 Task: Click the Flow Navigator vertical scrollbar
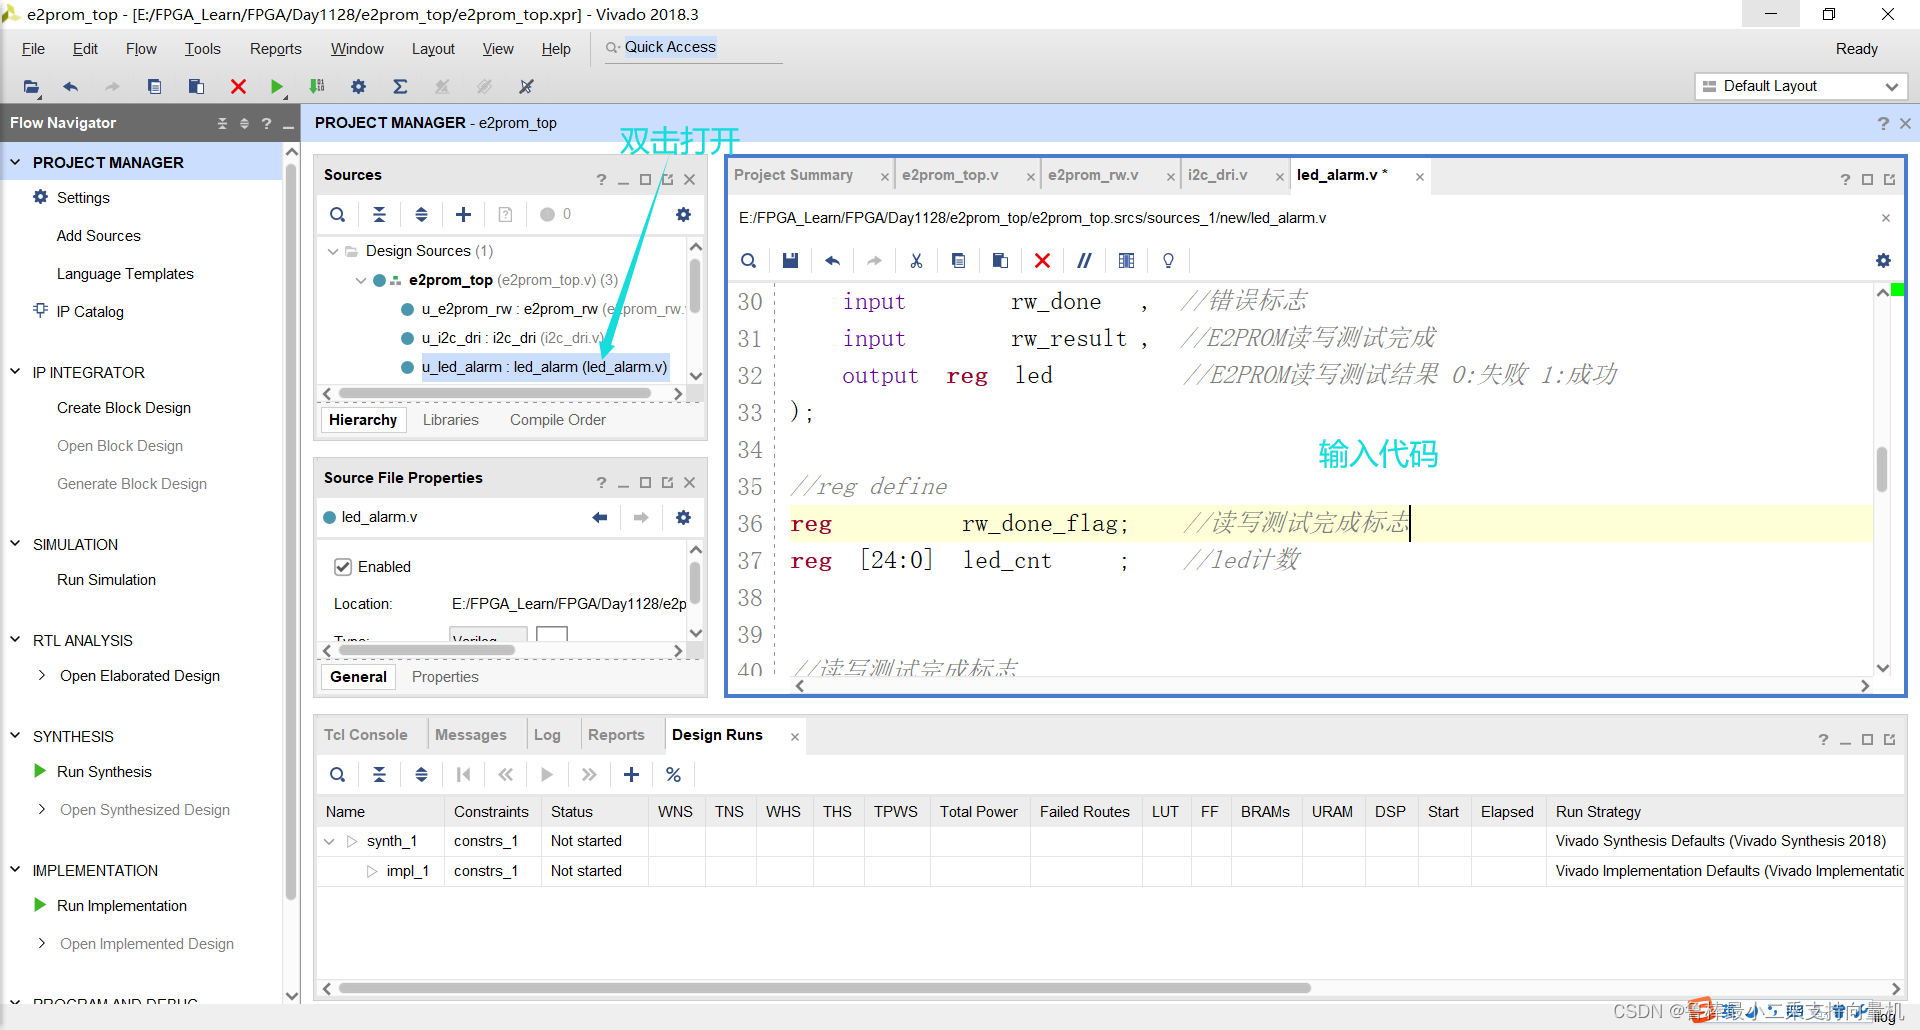tap(291, 530)
